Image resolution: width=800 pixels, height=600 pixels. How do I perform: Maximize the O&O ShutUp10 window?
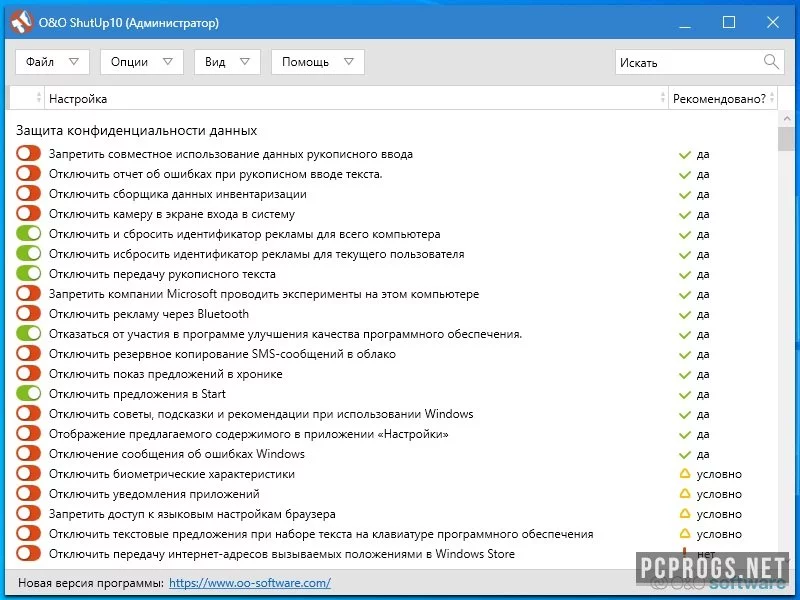pos(729,22)
